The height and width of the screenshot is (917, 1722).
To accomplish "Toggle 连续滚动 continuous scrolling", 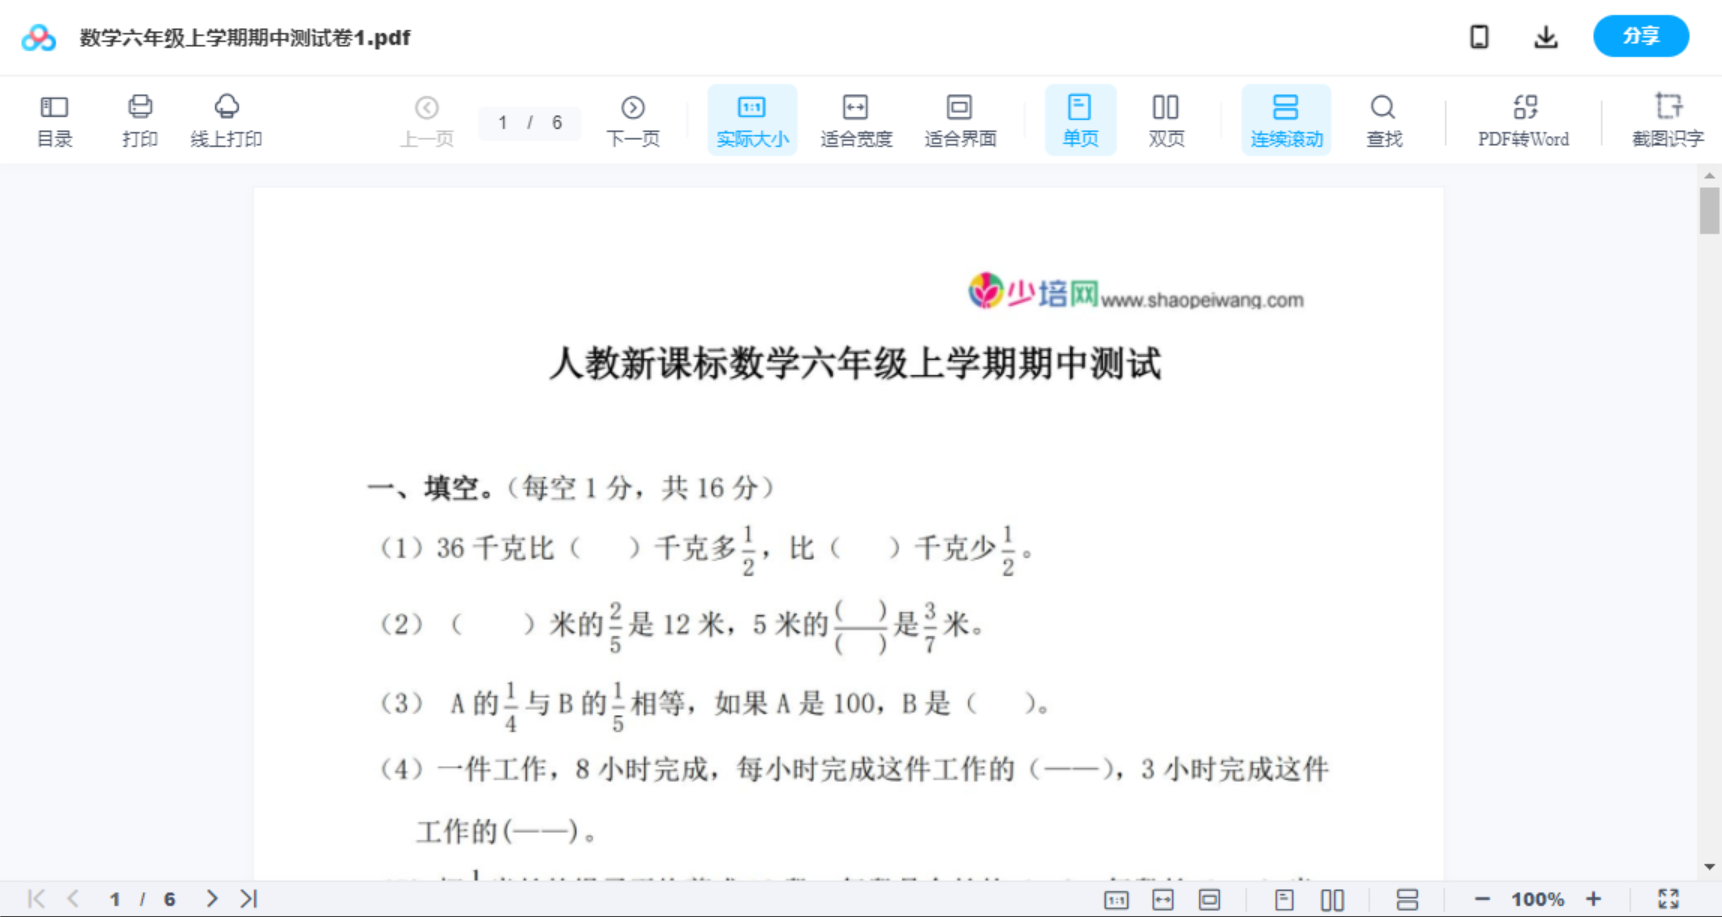I will pos(1286,119).
